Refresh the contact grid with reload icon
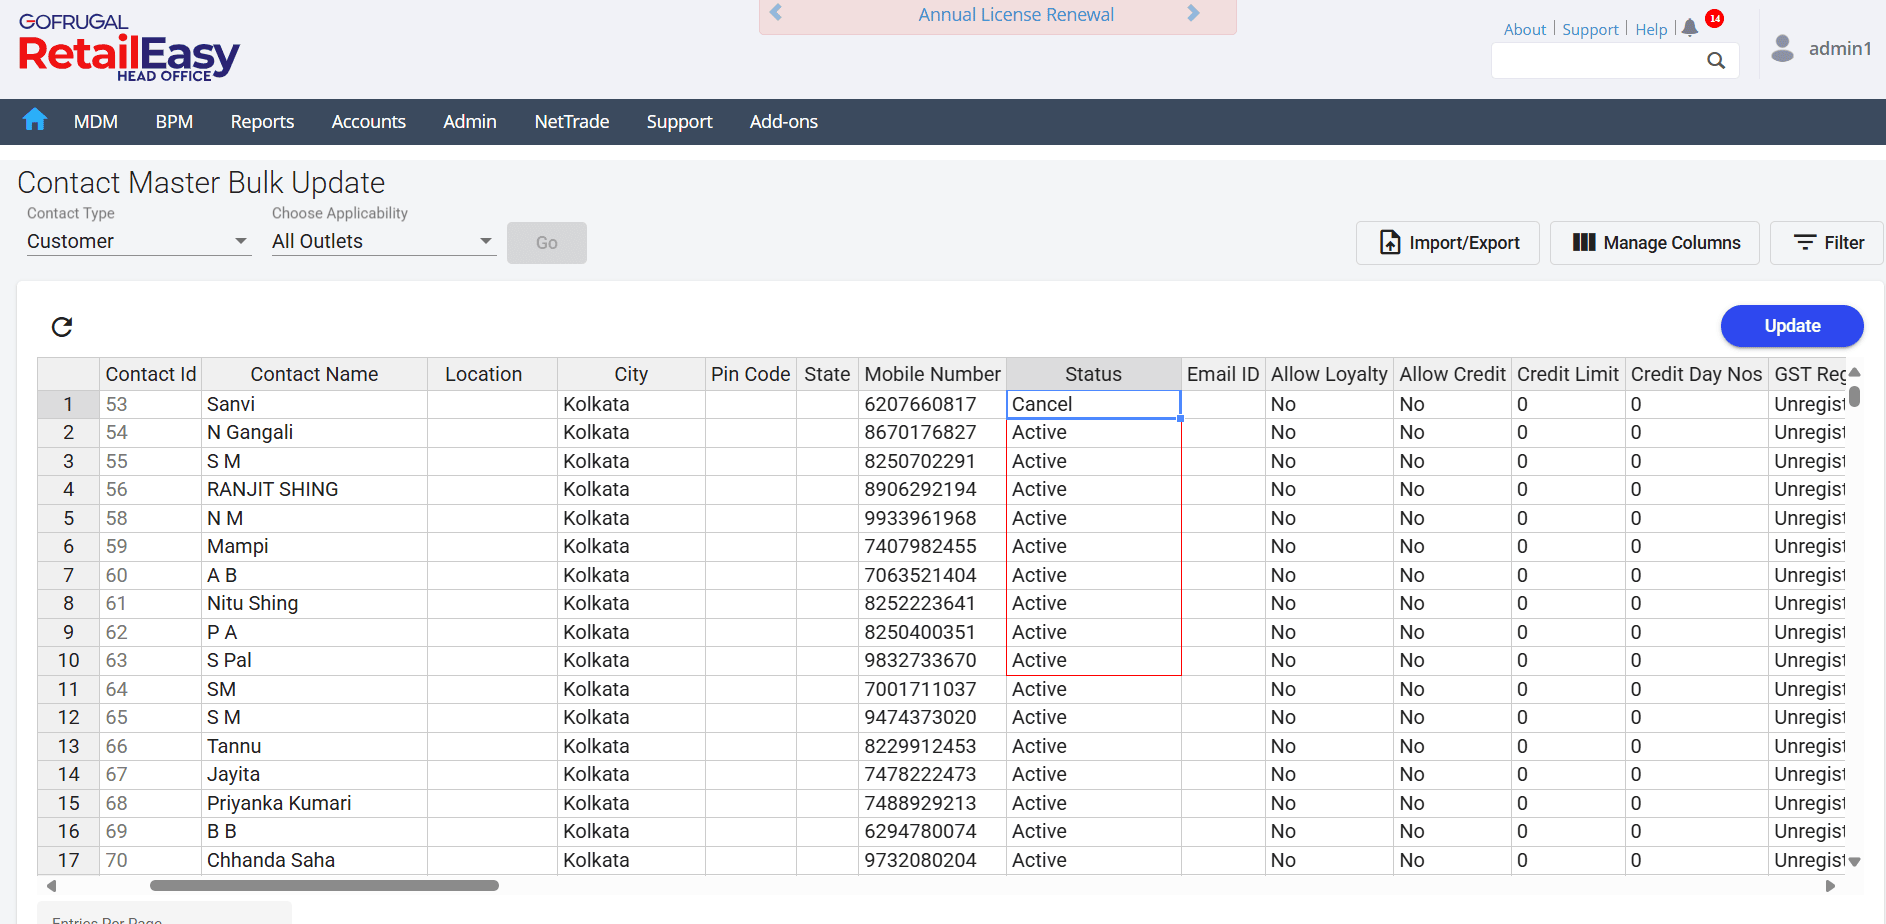 pyautogui.click(x=62, y=327)
